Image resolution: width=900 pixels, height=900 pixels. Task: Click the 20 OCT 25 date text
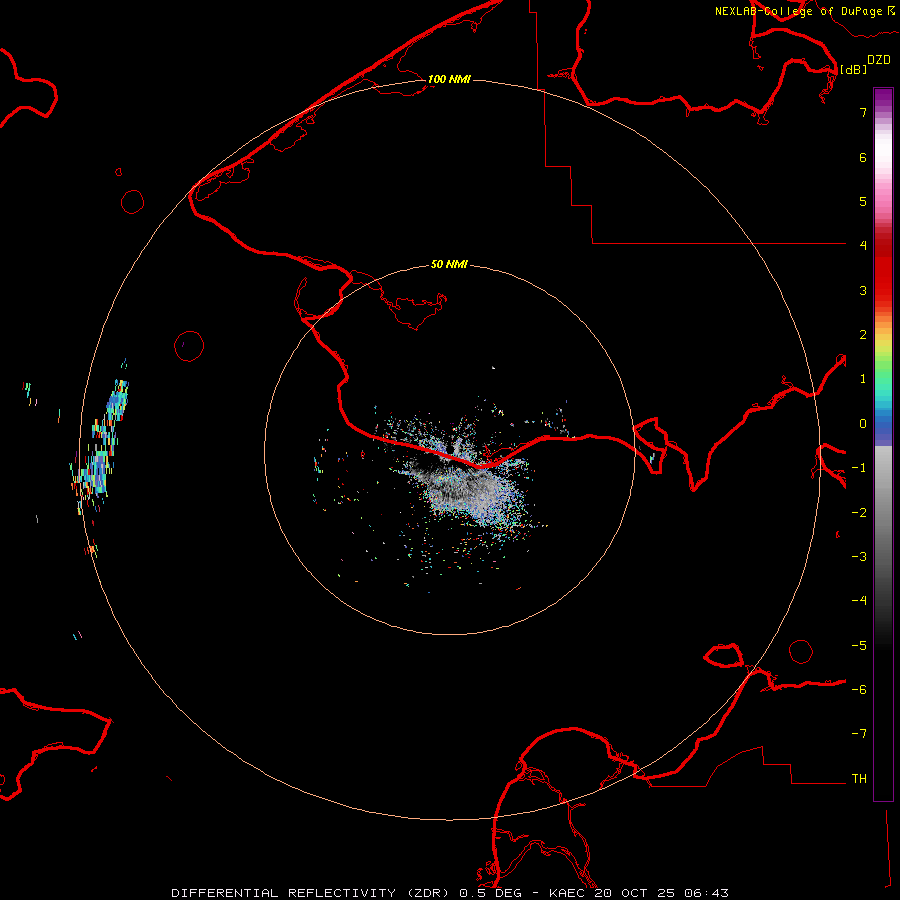(x=637, y=893)
